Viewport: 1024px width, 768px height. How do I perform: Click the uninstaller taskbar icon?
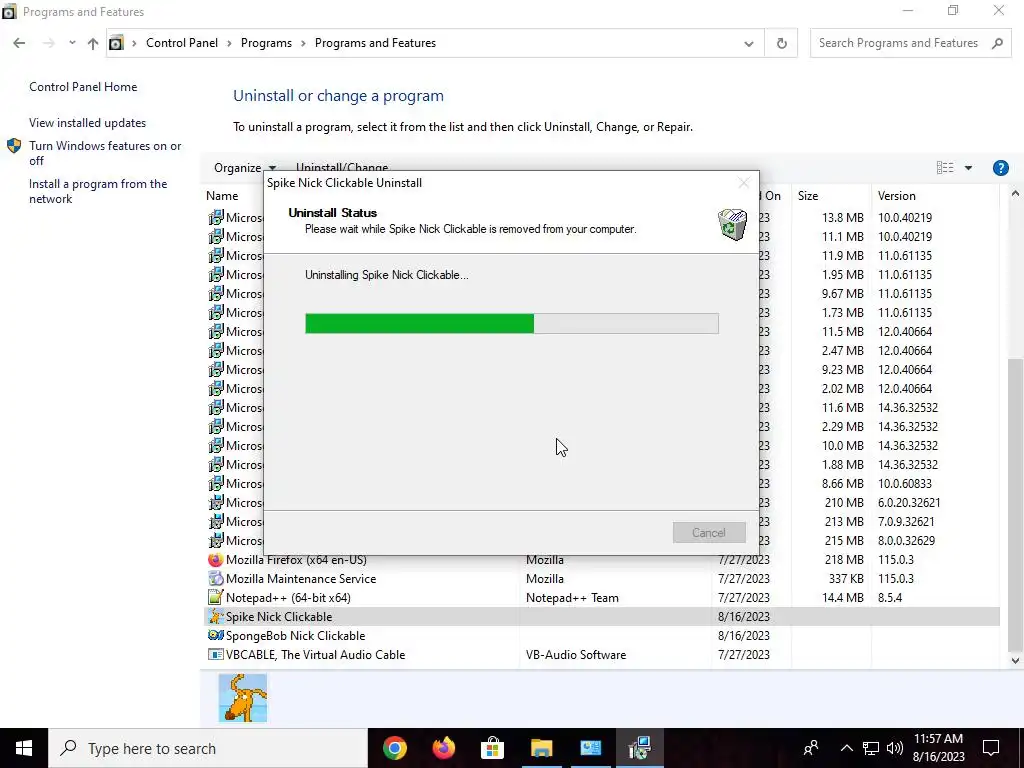639,748
